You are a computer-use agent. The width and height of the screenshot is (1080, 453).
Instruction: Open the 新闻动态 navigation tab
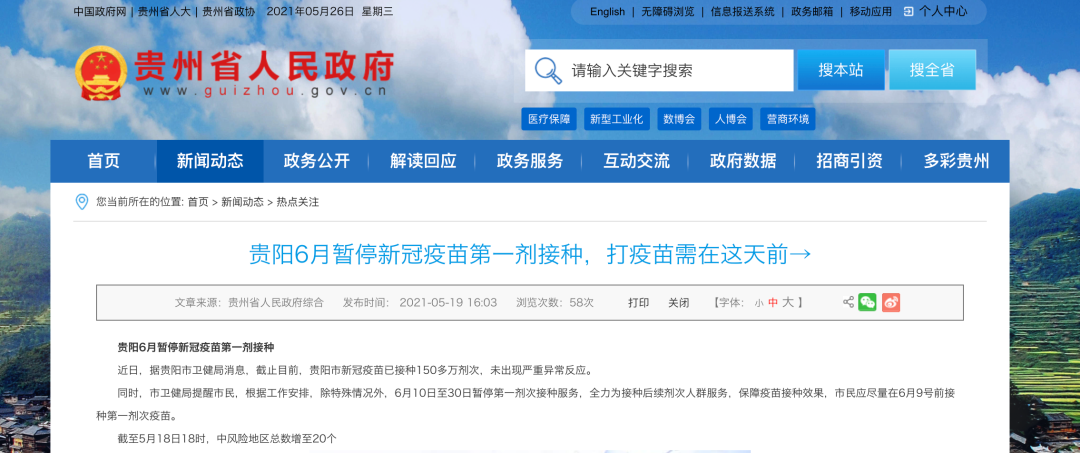[x=210, y=161]
